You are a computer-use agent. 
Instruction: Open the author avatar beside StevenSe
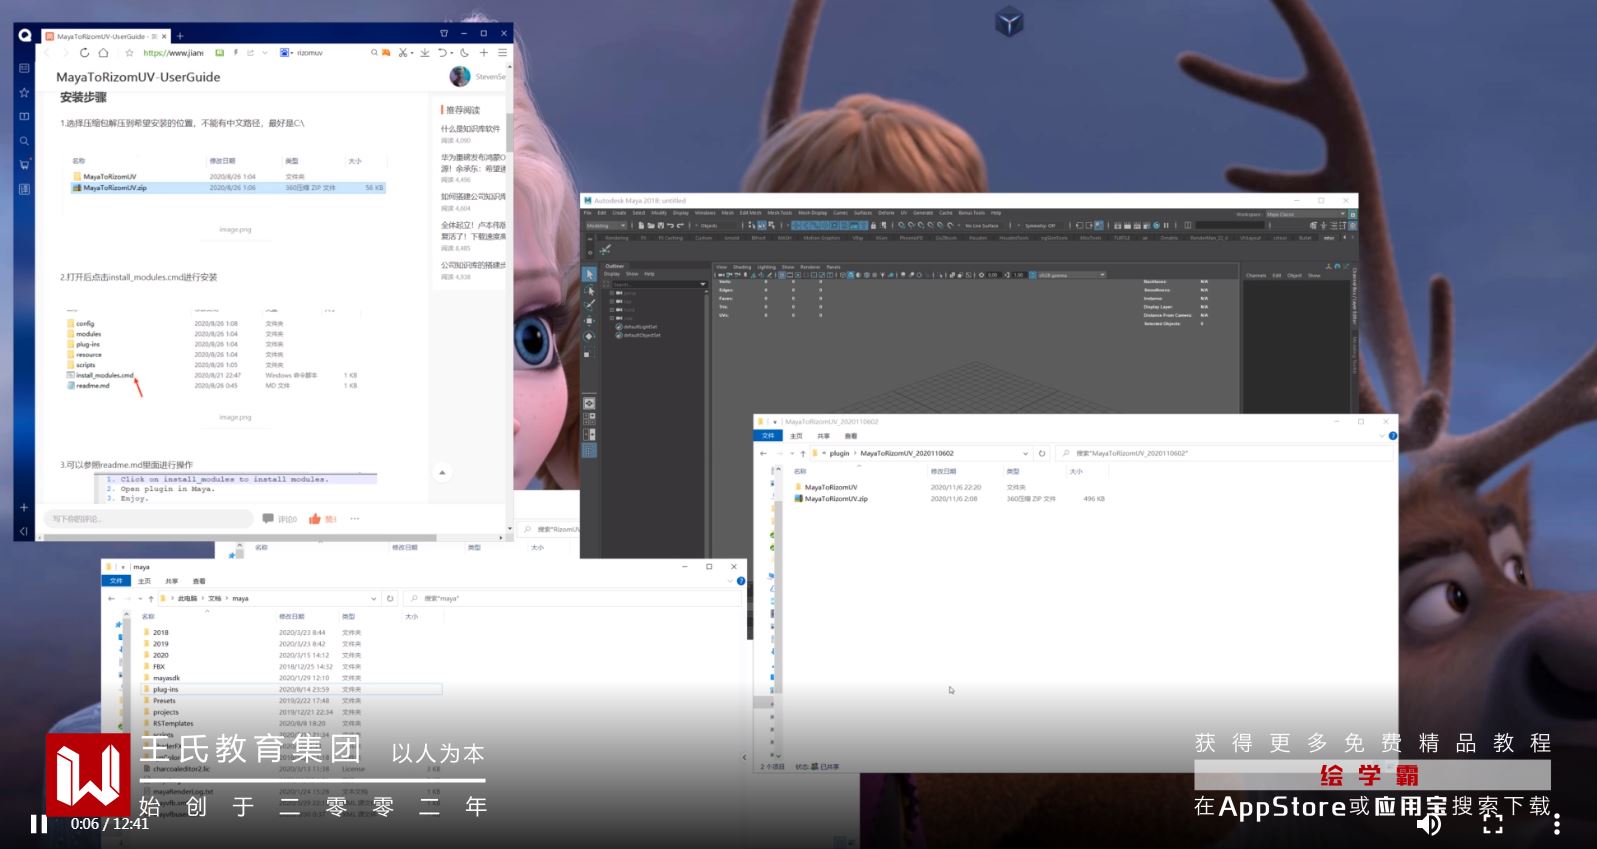pos(460,76)
